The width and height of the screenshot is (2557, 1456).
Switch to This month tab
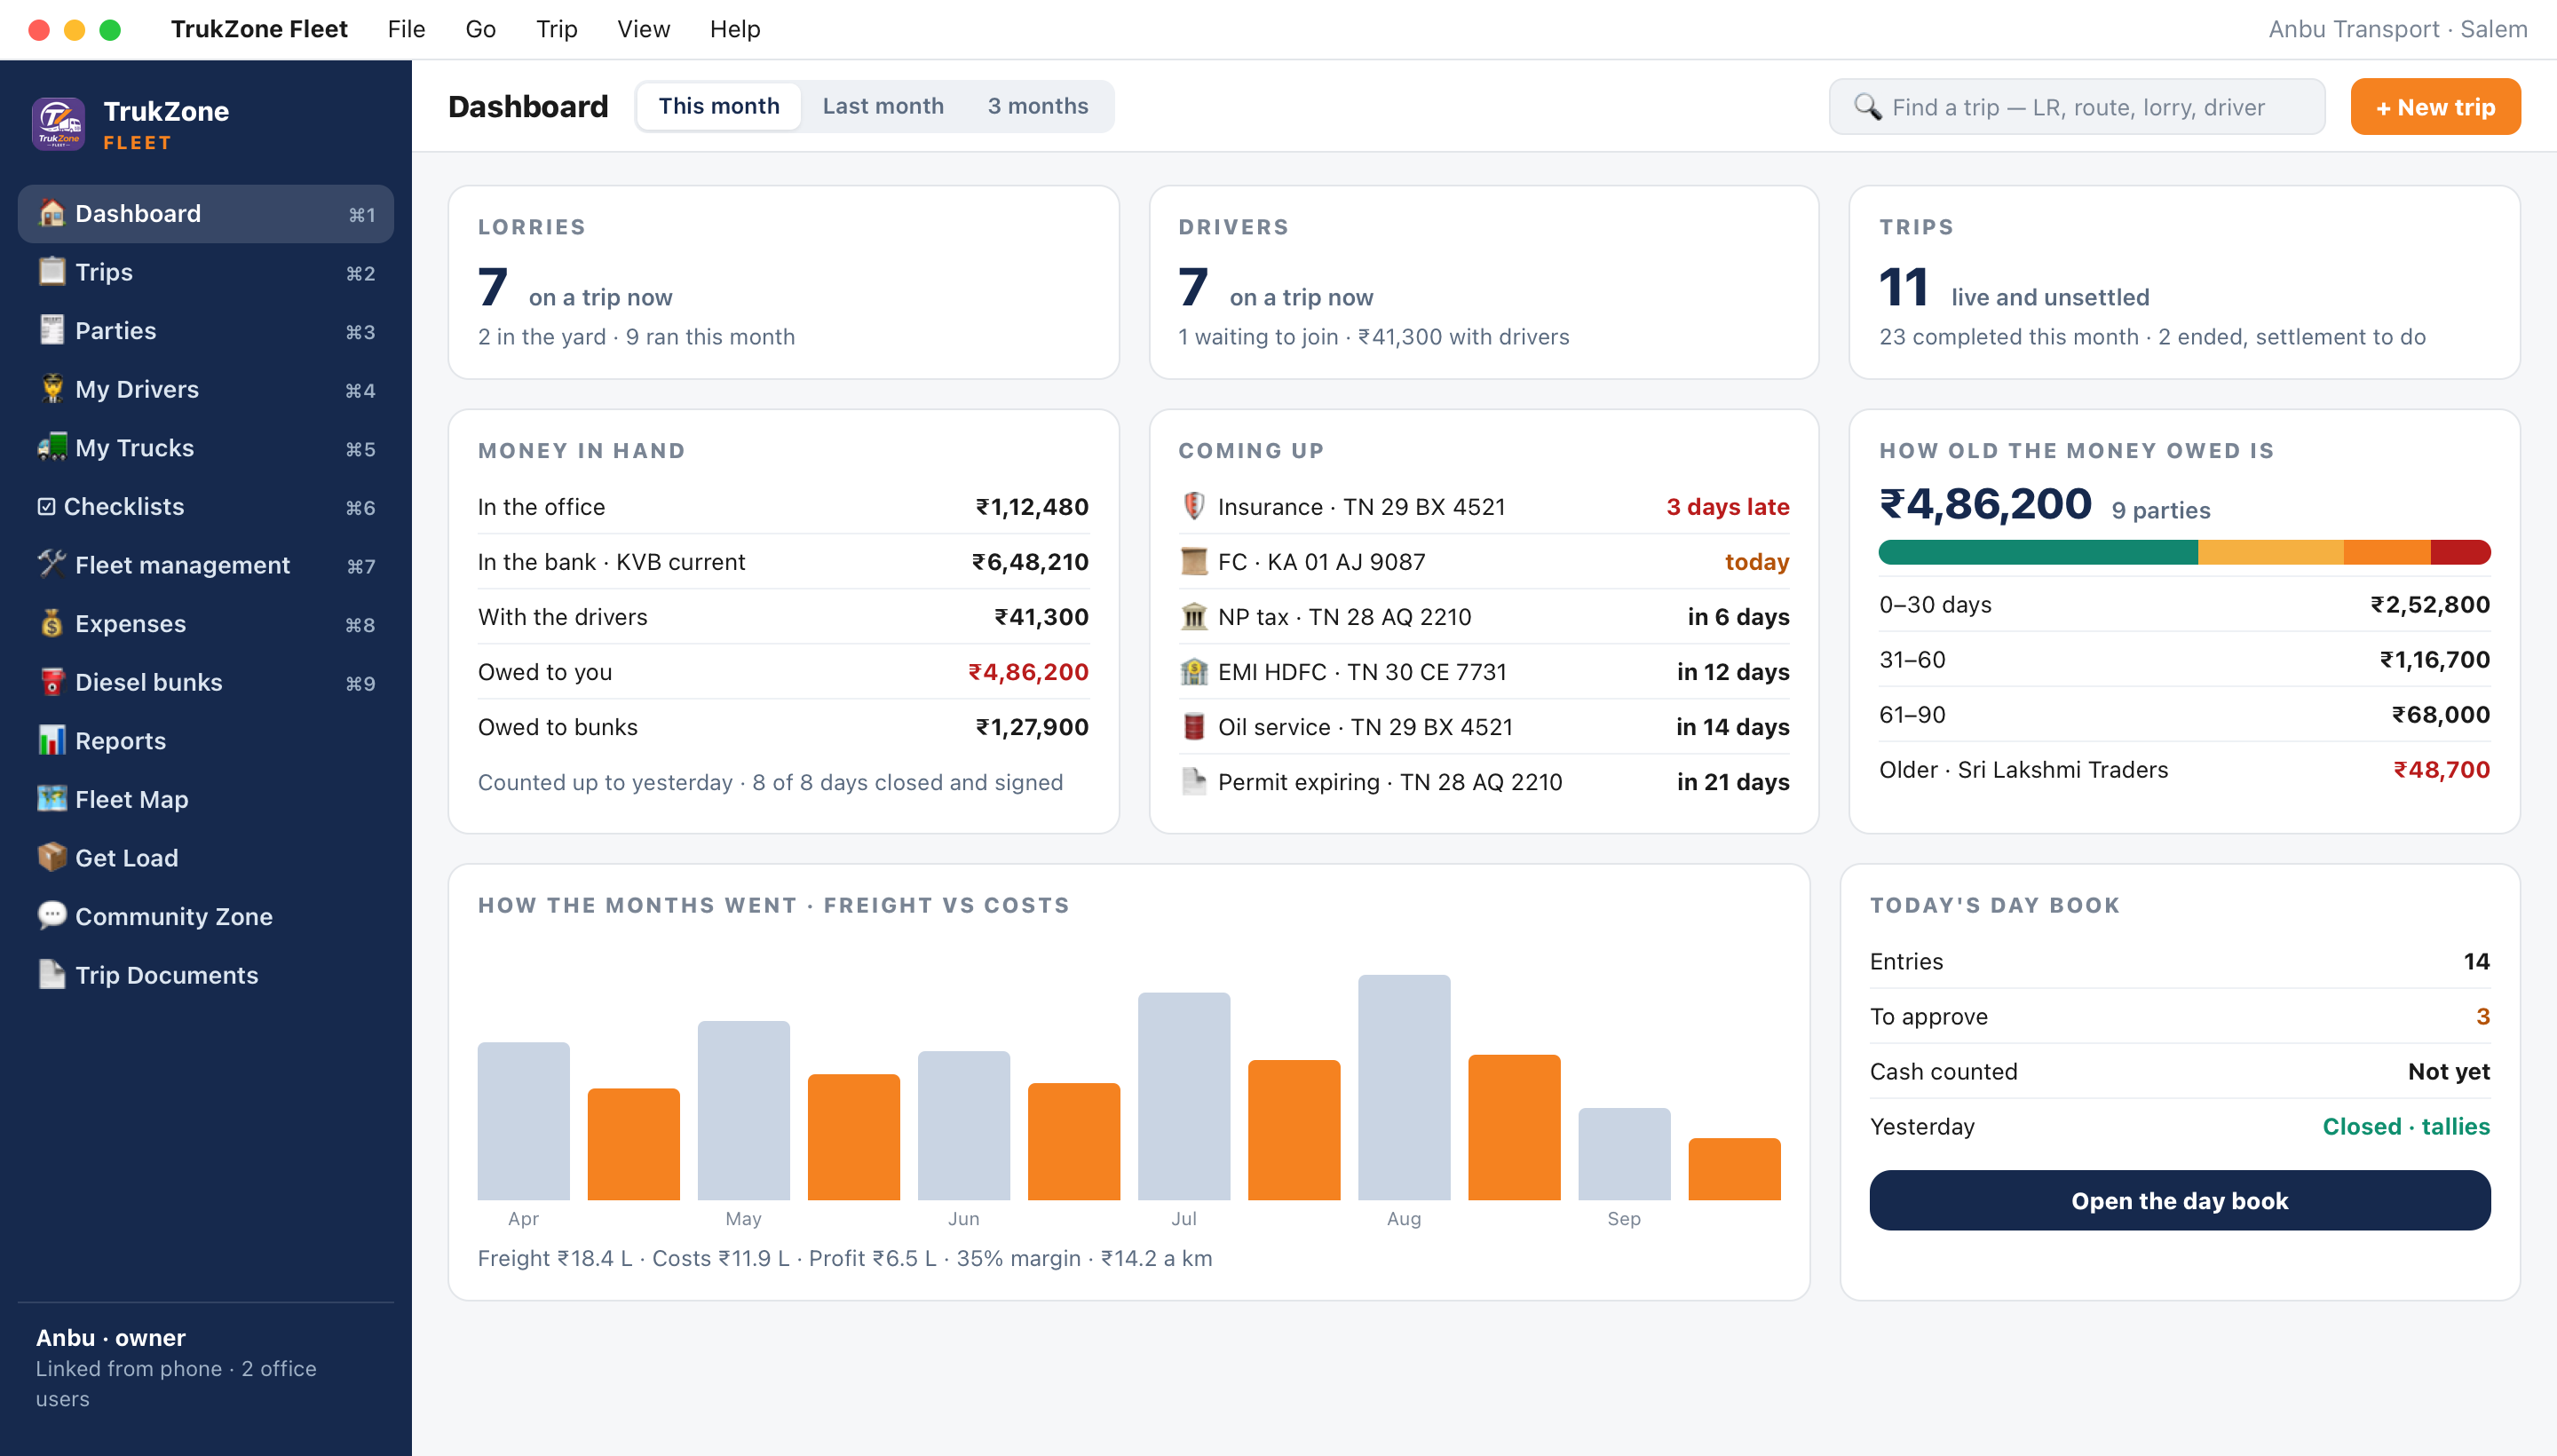click(718, 106)
